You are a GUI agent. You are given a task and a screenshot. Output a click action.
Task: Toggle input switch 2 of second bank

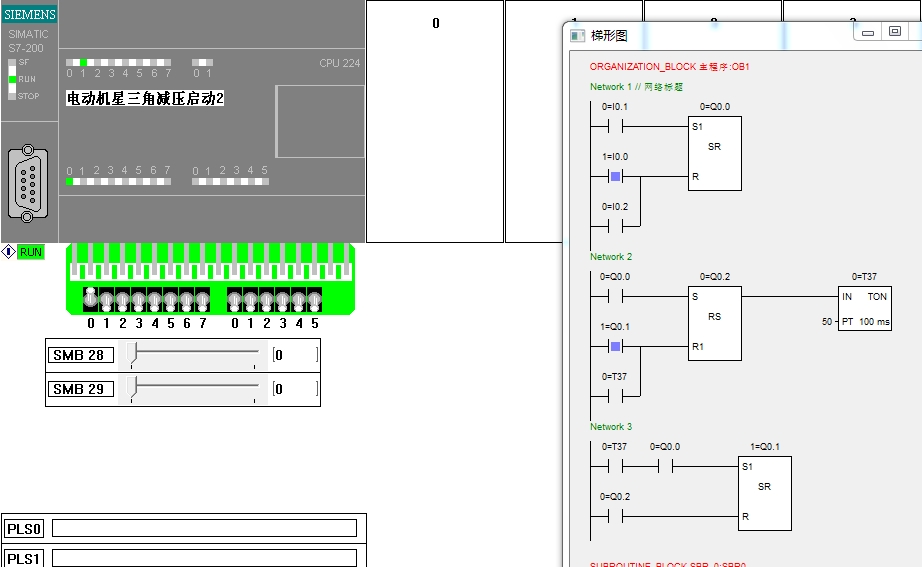click(x=266, y=300)
